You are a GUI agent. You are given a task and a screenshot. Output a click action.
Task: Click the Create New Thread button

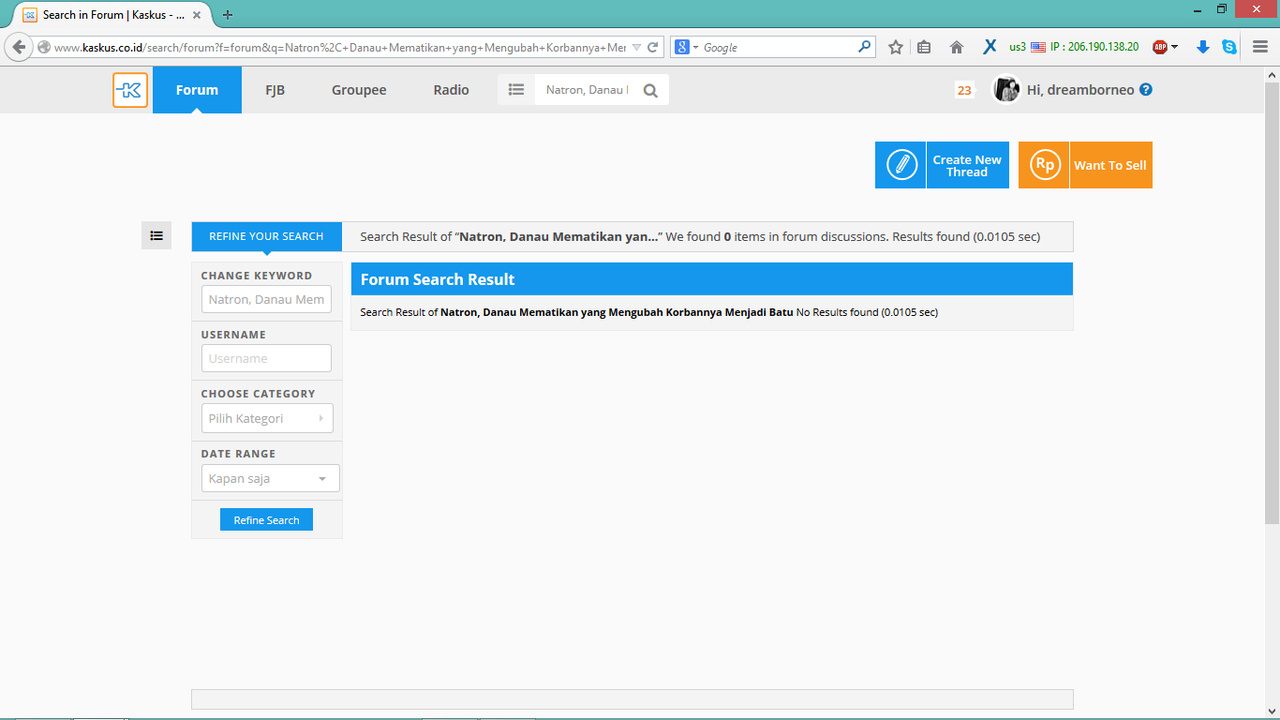[x=942, y=165]
